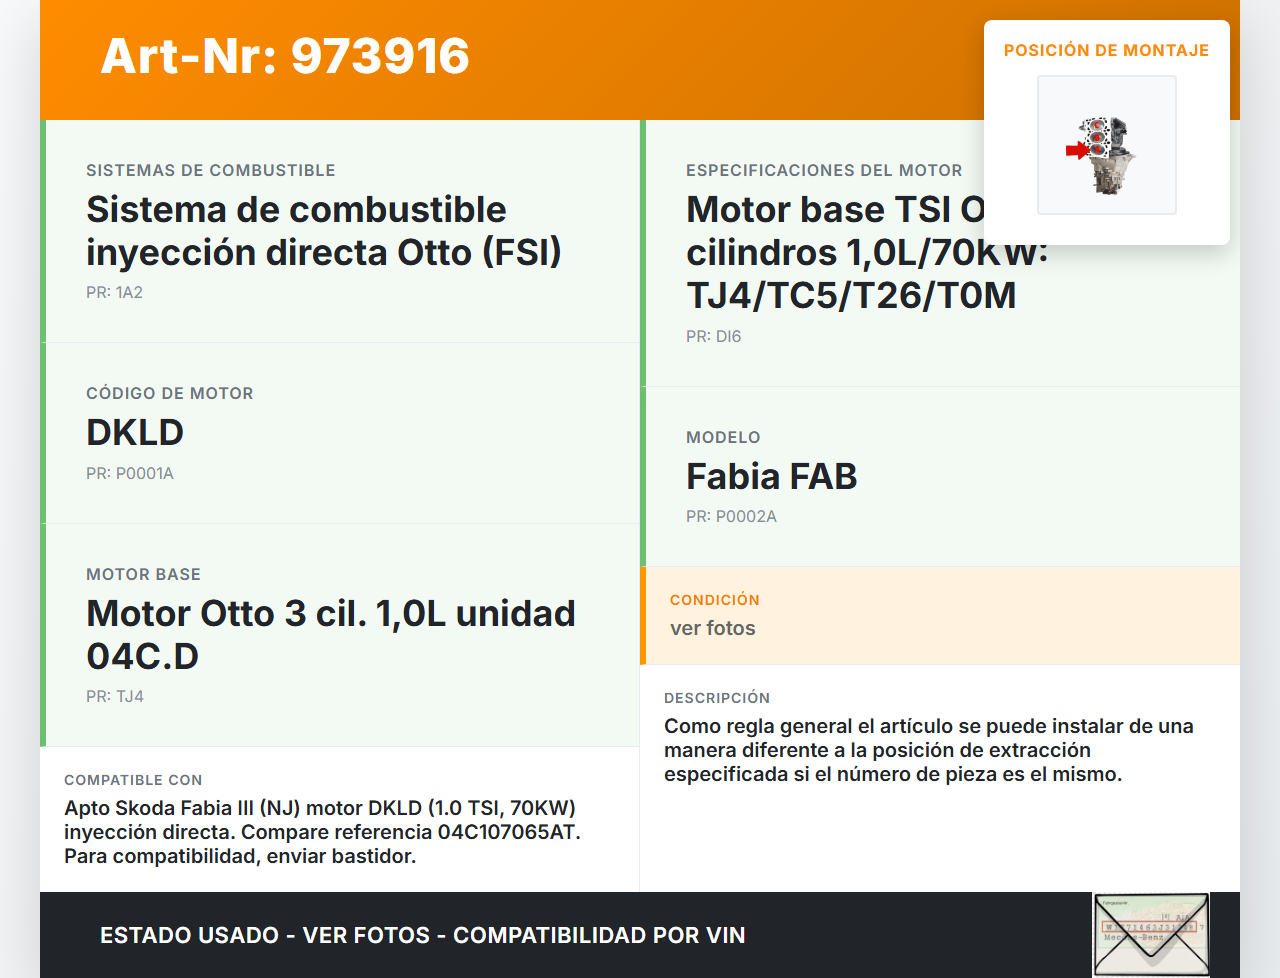The image size is (1280, 978).
Task: Click the 'ESPECIFICACIONES DEL MOTOR' label
Action: pyautogui.click(x=824, y=171)
